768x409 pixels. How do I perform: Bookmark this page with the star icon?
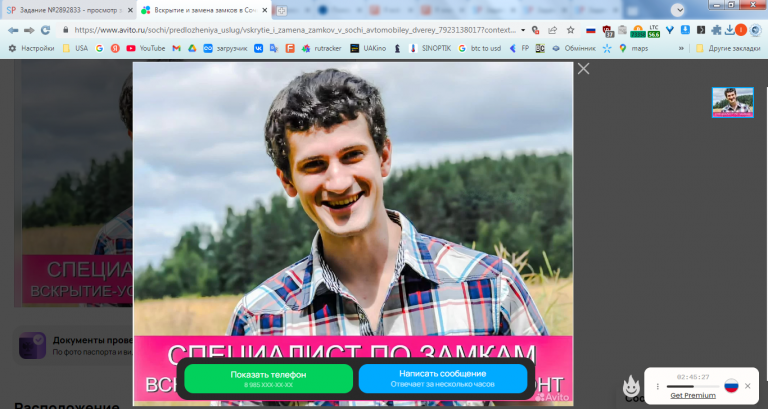point(571,30)
